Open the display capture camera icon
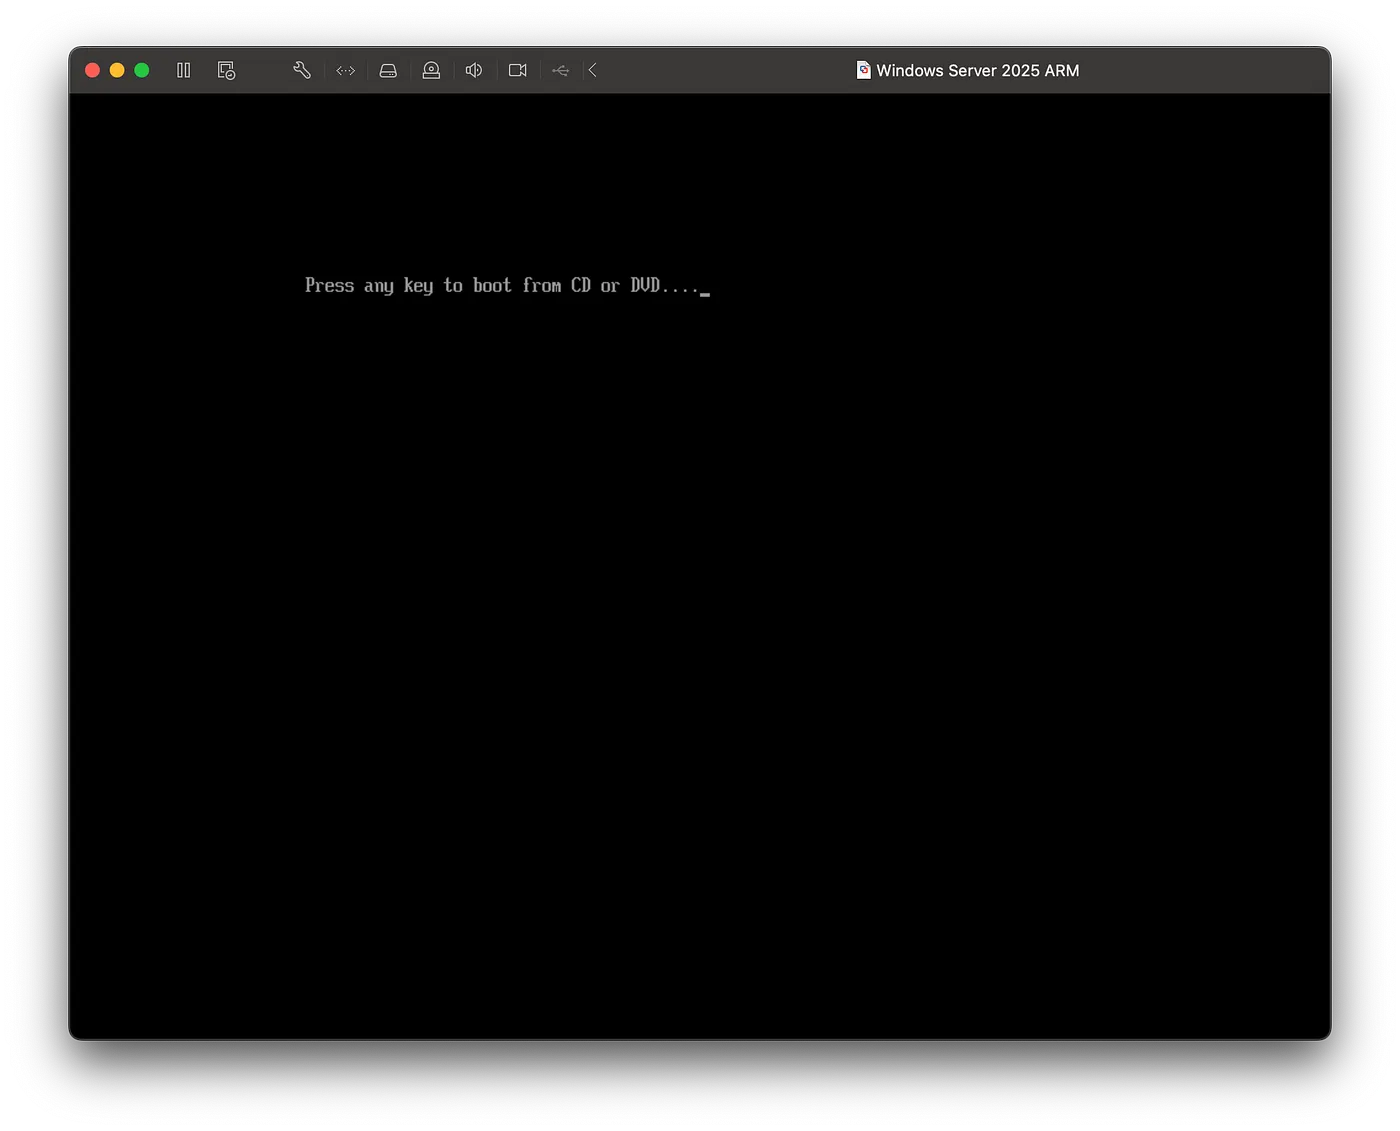The width and height of the screenshot is (1400, 1131). tap(517, 70)
